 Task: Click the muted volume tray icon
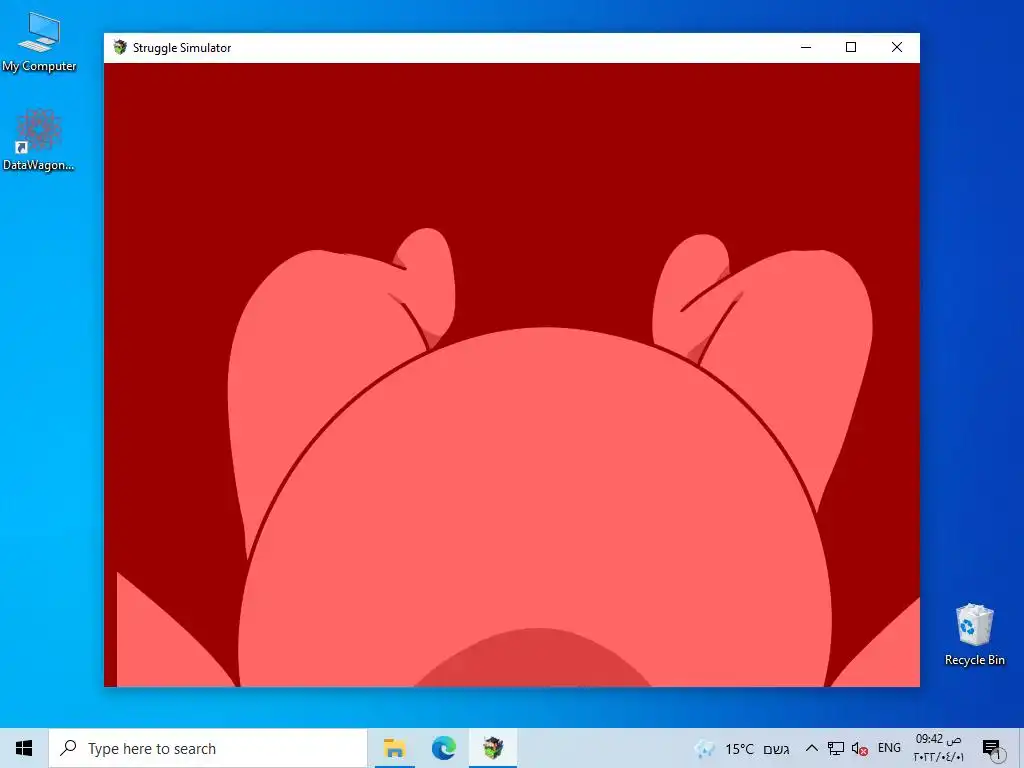pyautogui.click(x=859, y=749)
